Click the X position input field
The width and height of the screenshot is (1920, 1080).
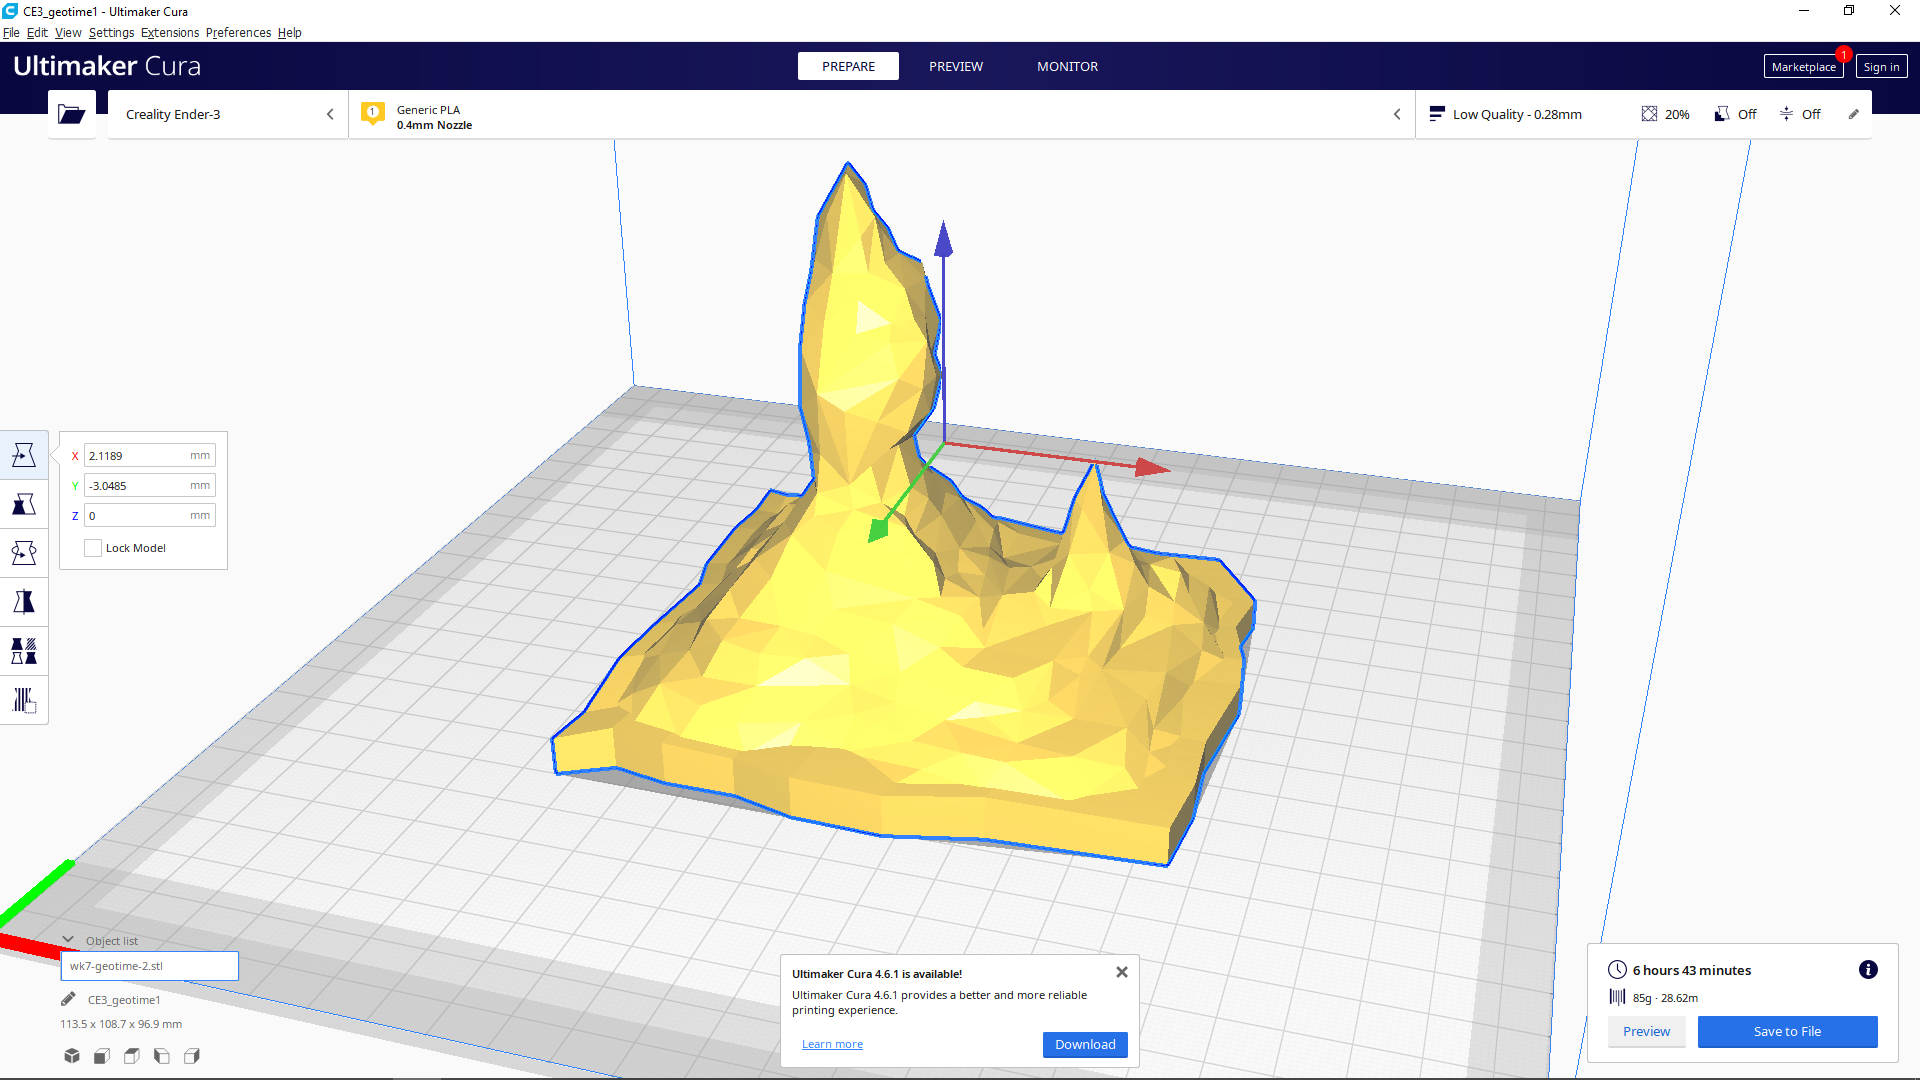pos(149,455)
